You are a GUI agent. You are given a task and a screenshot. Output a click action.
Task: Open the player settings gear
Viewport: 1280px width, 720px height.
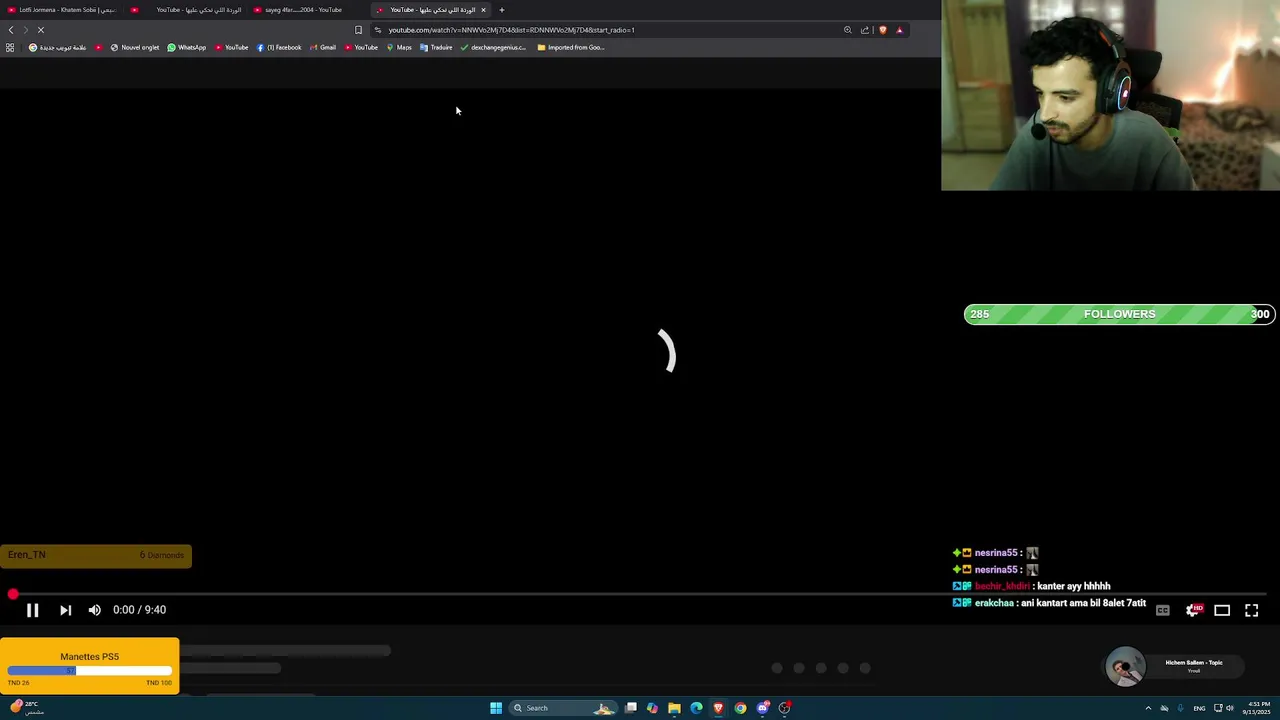[1193, 610]
